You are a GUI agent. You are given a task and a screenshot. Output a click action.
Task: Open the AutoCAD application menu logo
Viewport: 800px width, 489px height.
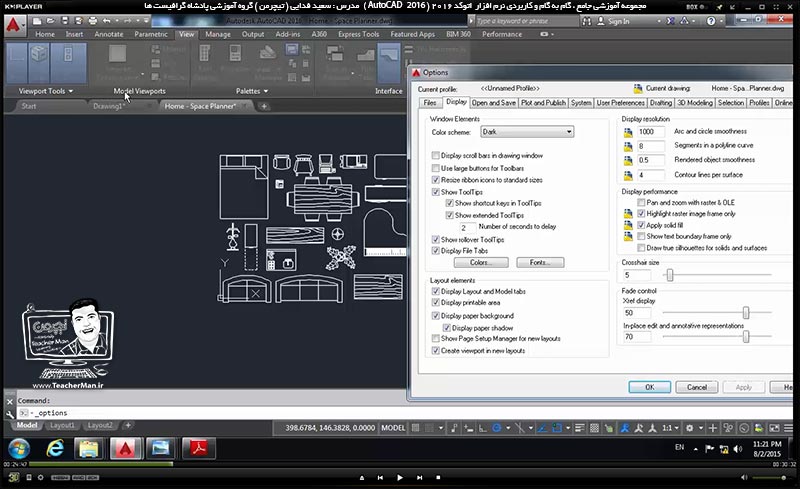pyautogui.click(x=14, y=25)
